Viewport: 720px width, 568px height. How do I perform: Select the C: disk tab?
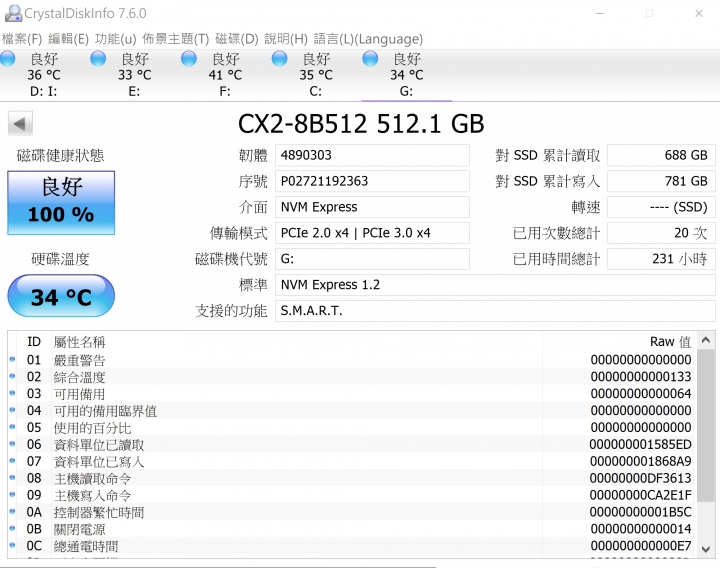point(315,75)
